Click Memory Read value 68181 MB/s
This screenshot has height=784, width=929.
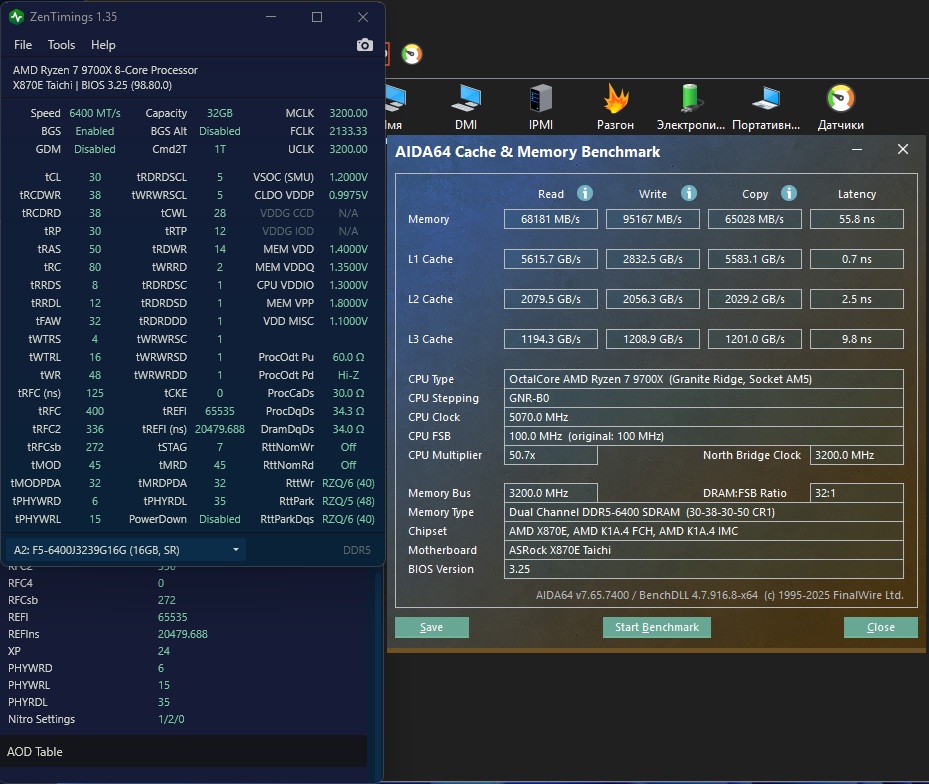(x=550, y=219)
